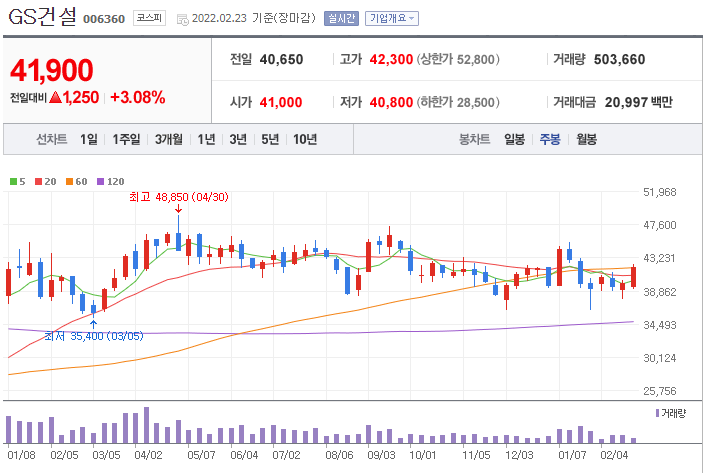
Task: Click the 12/03 date axis label
Action: coord(519,455)
